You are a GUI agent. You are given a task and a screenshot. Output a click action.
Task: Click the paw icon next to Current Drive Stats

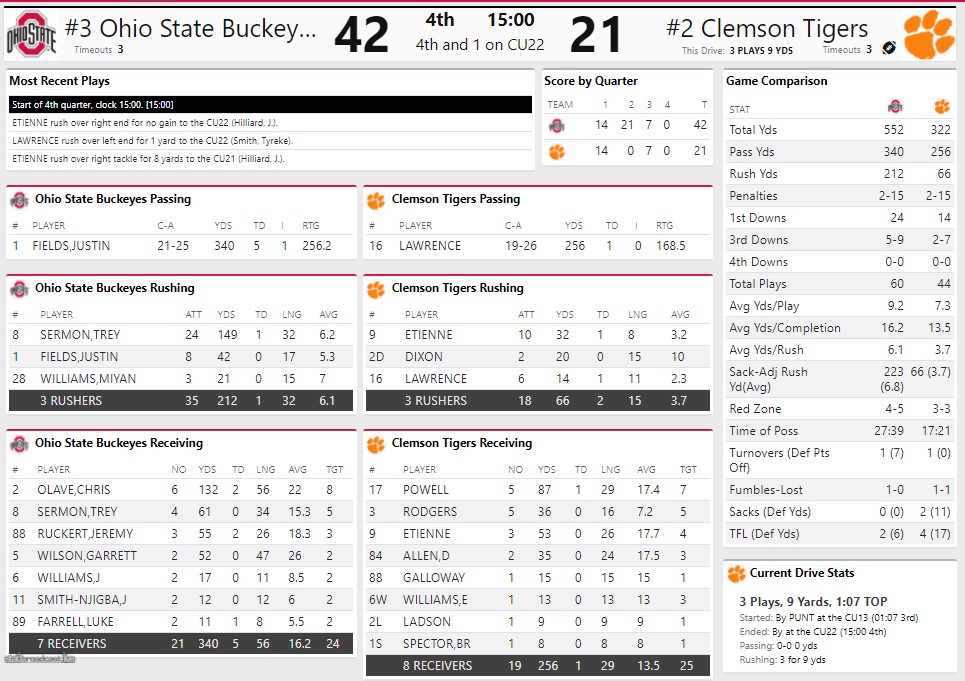click(x=736, y=574)
